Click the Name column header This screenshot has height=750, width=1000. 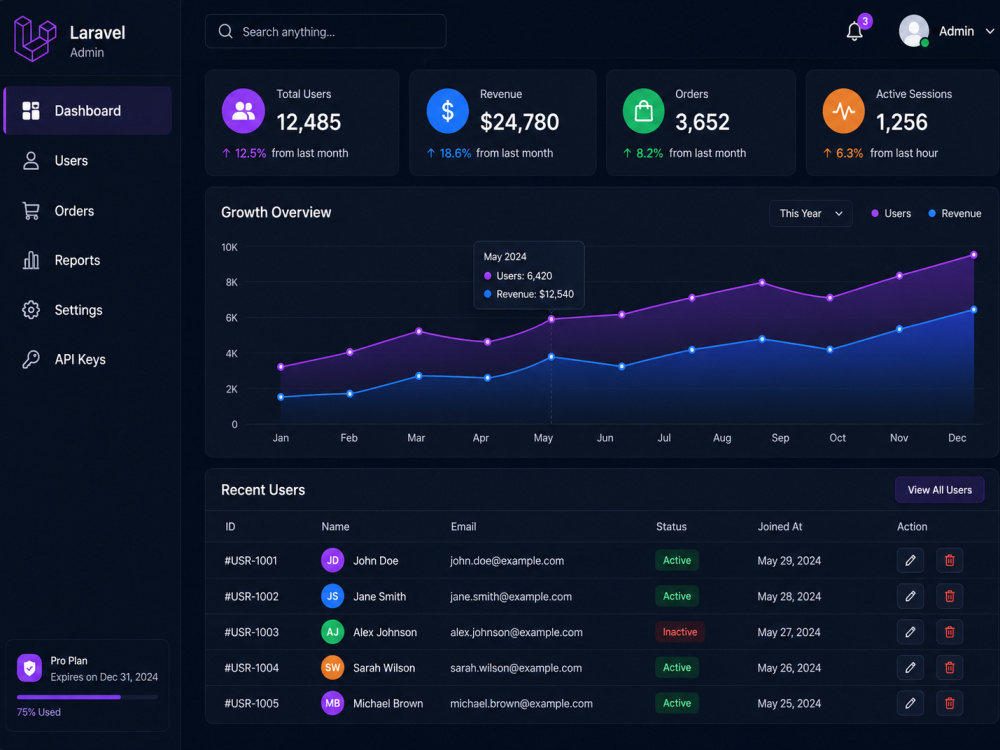click(x=335, y=527)
